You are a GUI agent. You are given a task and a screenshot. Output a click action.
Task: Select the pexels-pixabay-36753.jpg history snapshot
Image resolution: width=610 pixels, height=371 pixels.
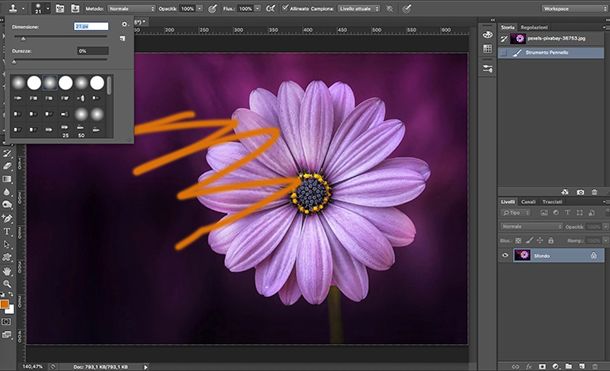(x=551, y=38)
